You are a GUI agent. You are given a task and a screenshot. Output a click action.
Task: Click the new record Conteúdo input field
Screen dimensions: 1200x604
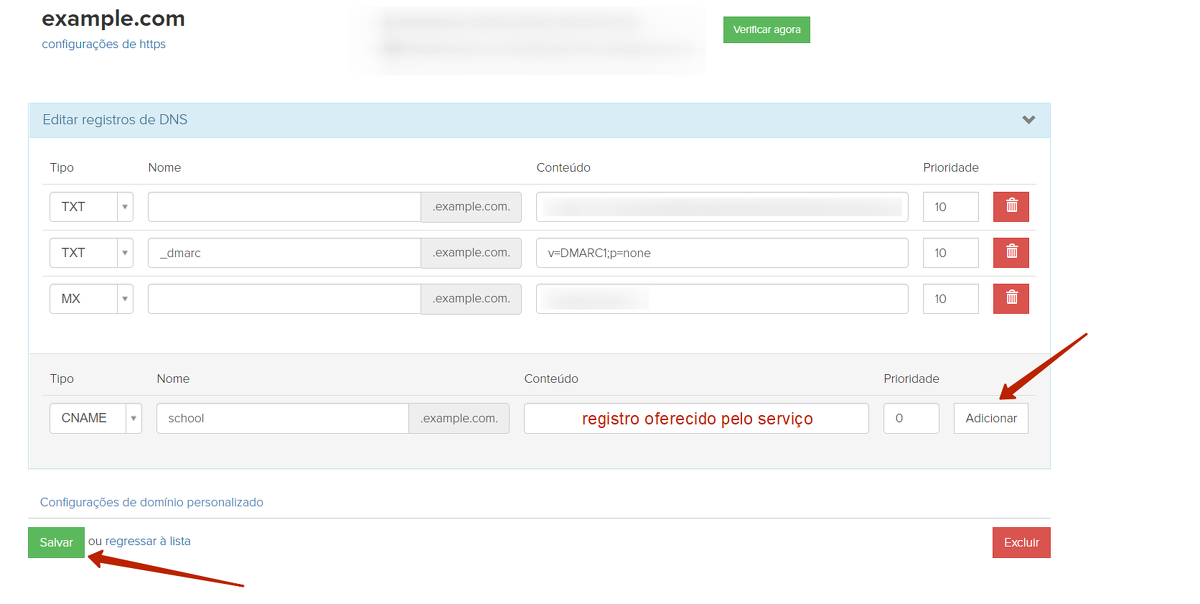coord(696,418)
